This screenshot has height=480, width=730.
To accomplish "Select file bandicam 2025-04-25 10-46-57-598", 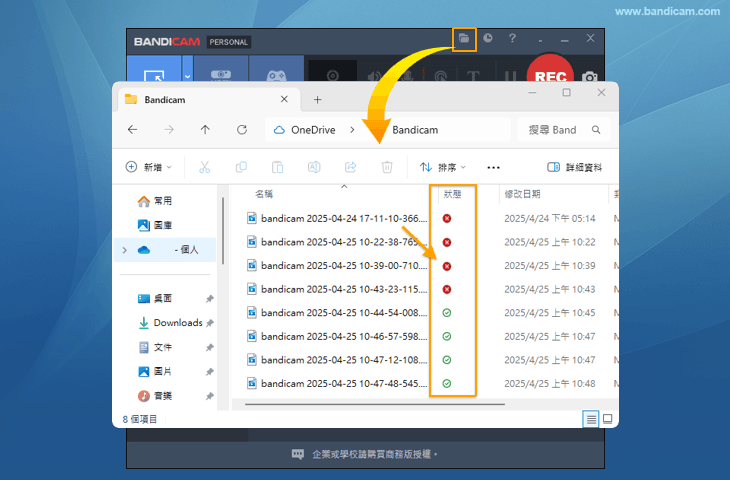I will click(x=337, y=336).
